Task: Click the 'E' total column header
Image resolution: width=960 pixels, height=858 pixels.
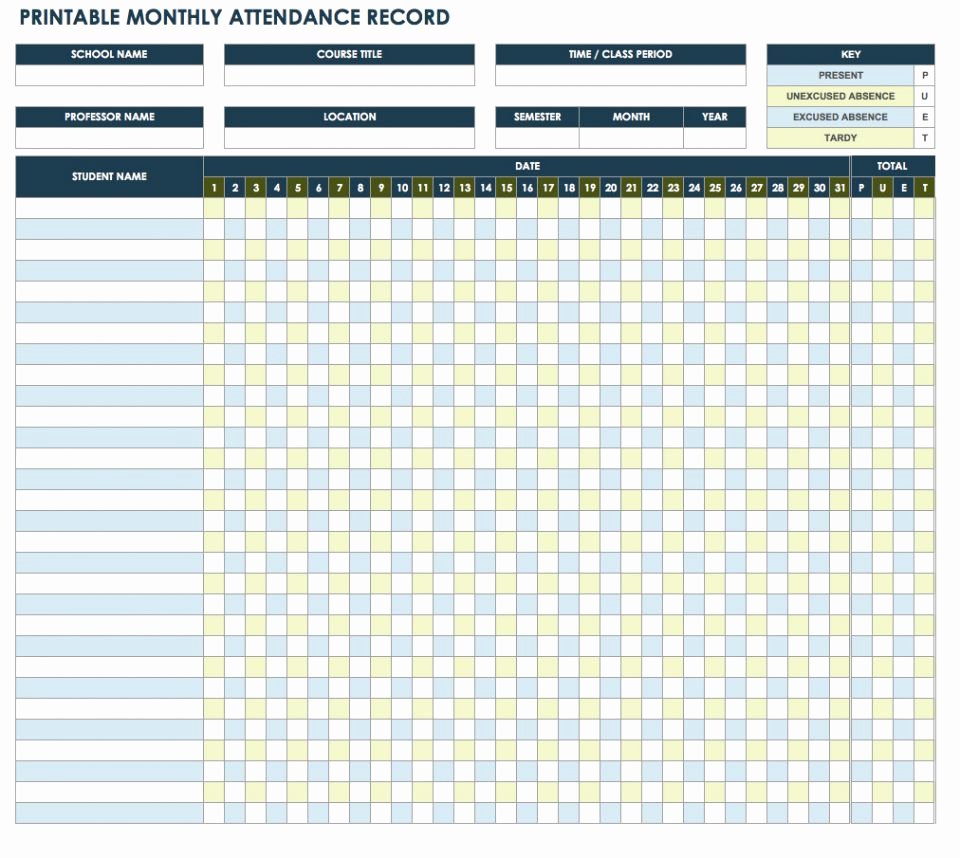Action: (x=903, y=187)
